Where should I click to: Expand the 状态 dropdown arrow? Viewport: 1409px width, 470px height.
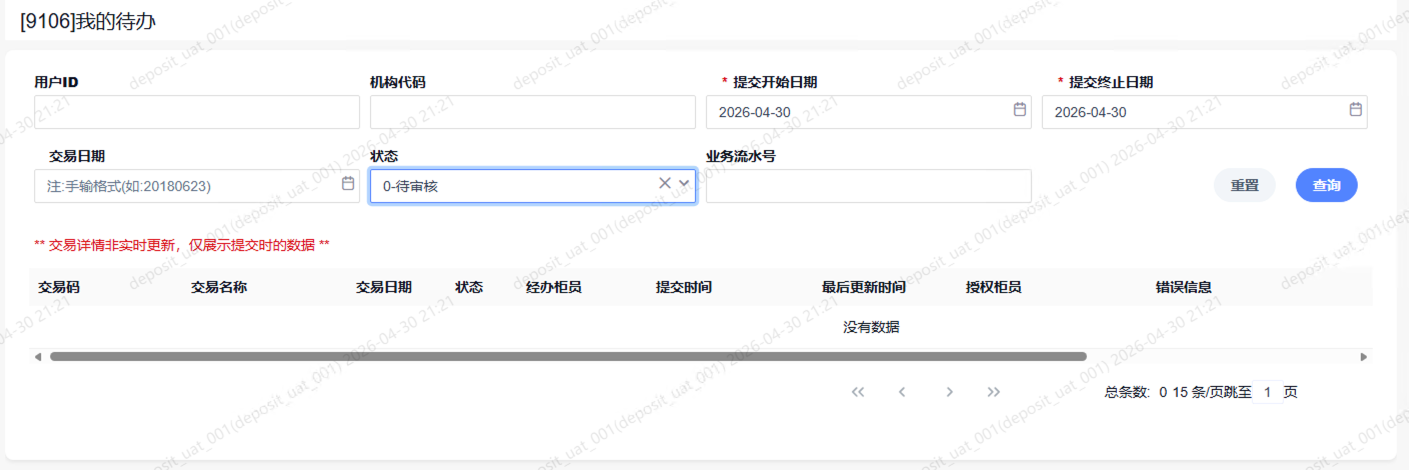point(684,183)
